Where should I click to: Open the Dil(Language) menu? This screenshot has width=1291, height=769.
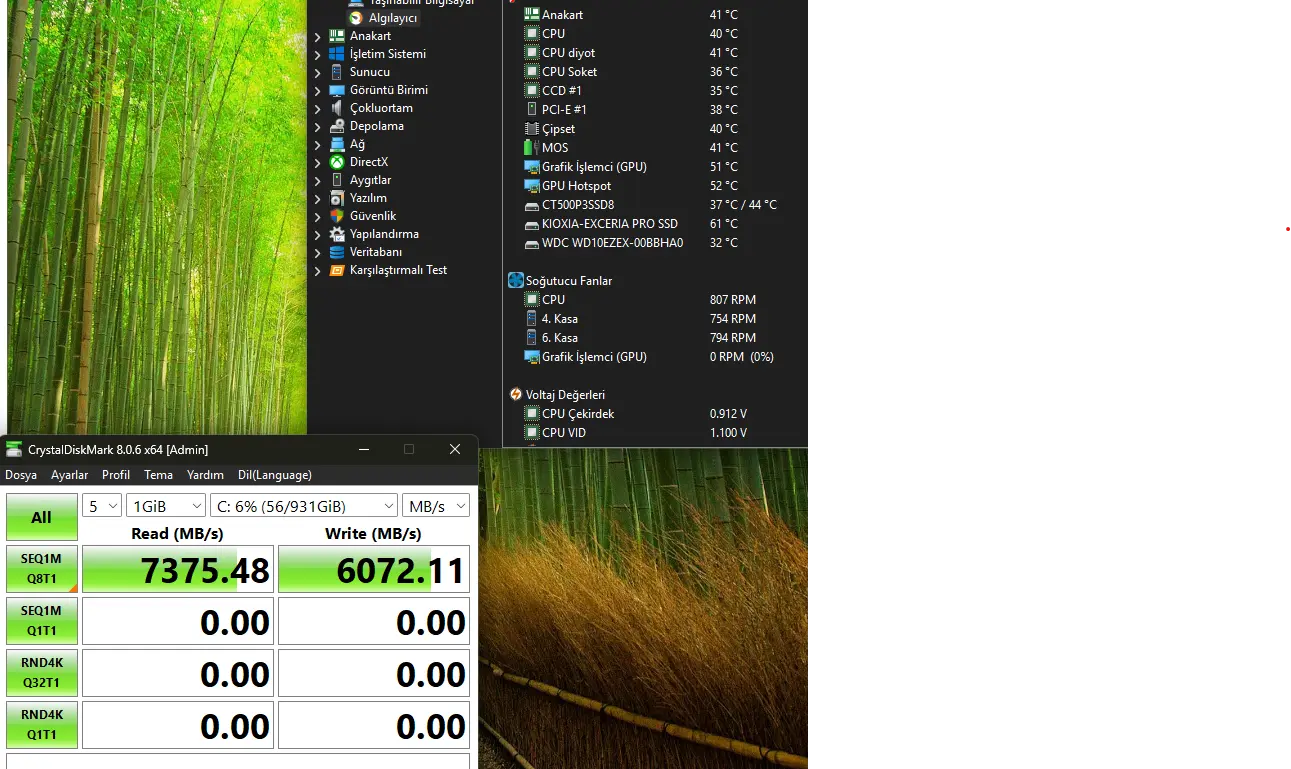(275, 475)
